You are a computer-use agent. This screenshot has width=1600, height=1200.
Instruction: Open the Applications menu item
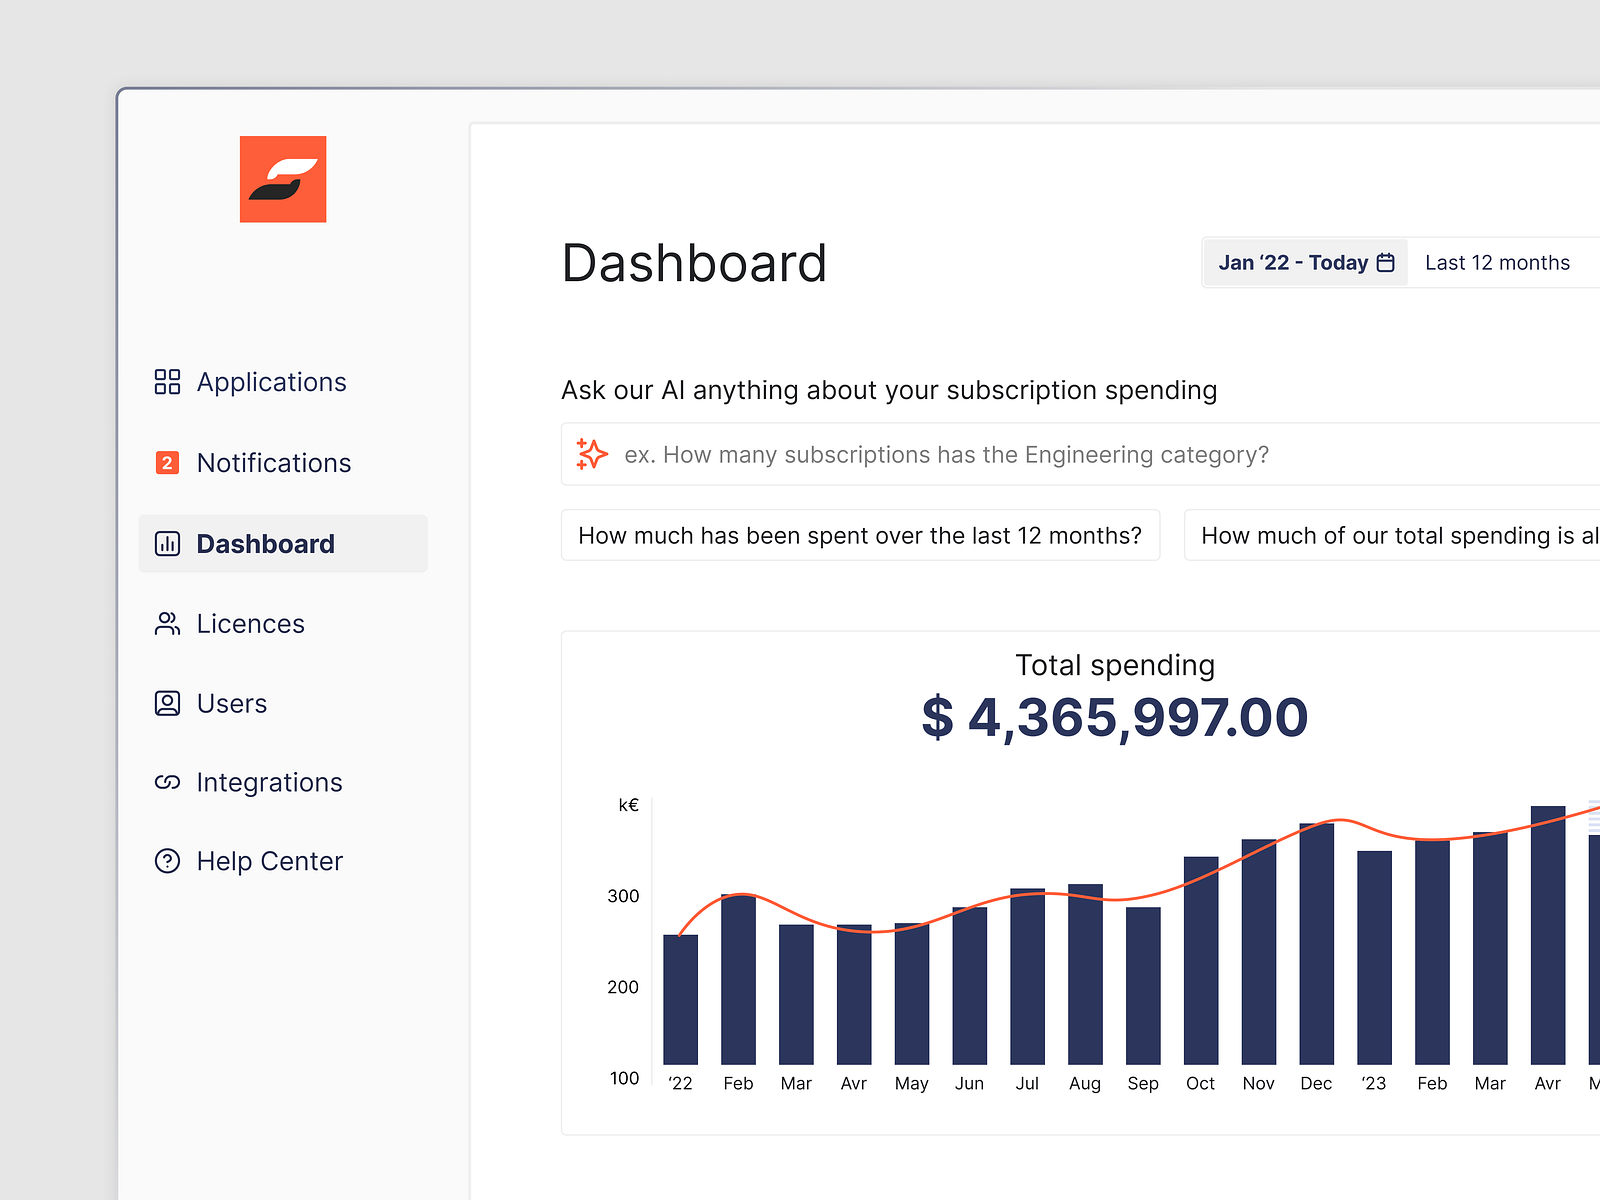tap(271, 382)
